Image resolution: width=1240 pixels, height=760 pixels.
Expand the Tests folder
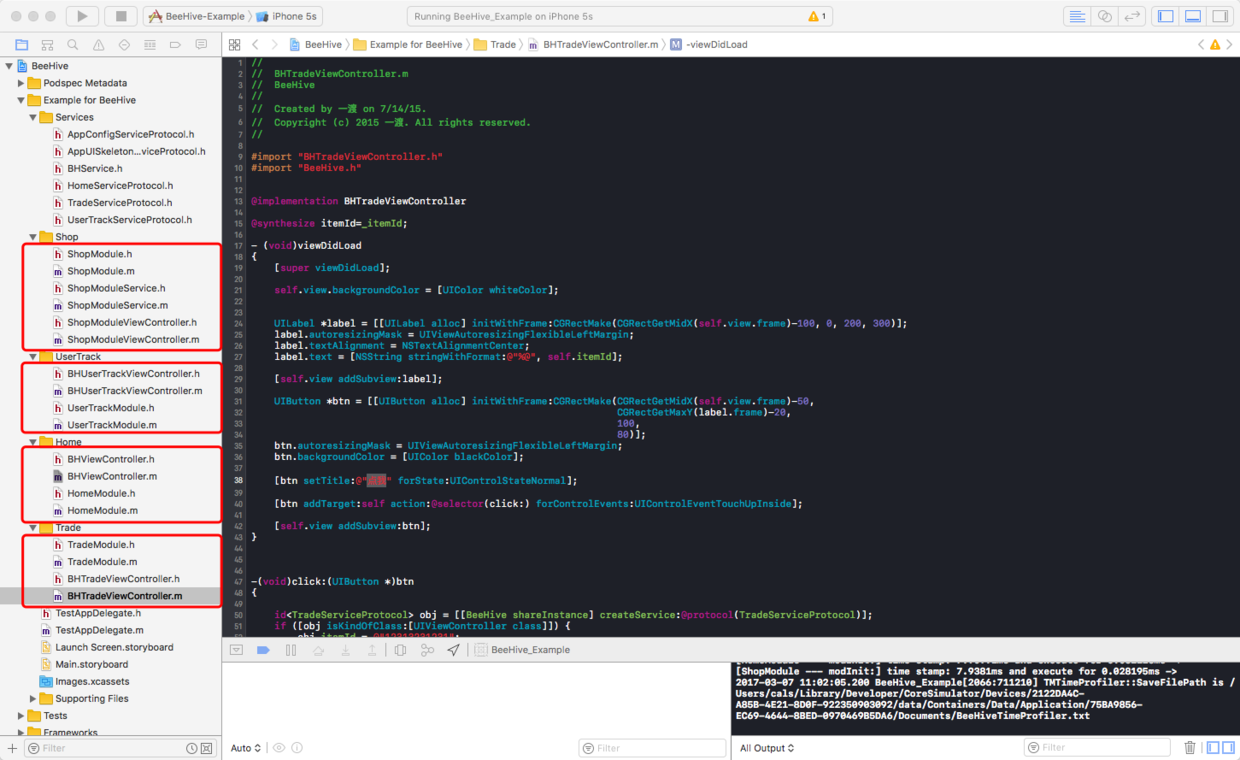click(x=21, y=716)
